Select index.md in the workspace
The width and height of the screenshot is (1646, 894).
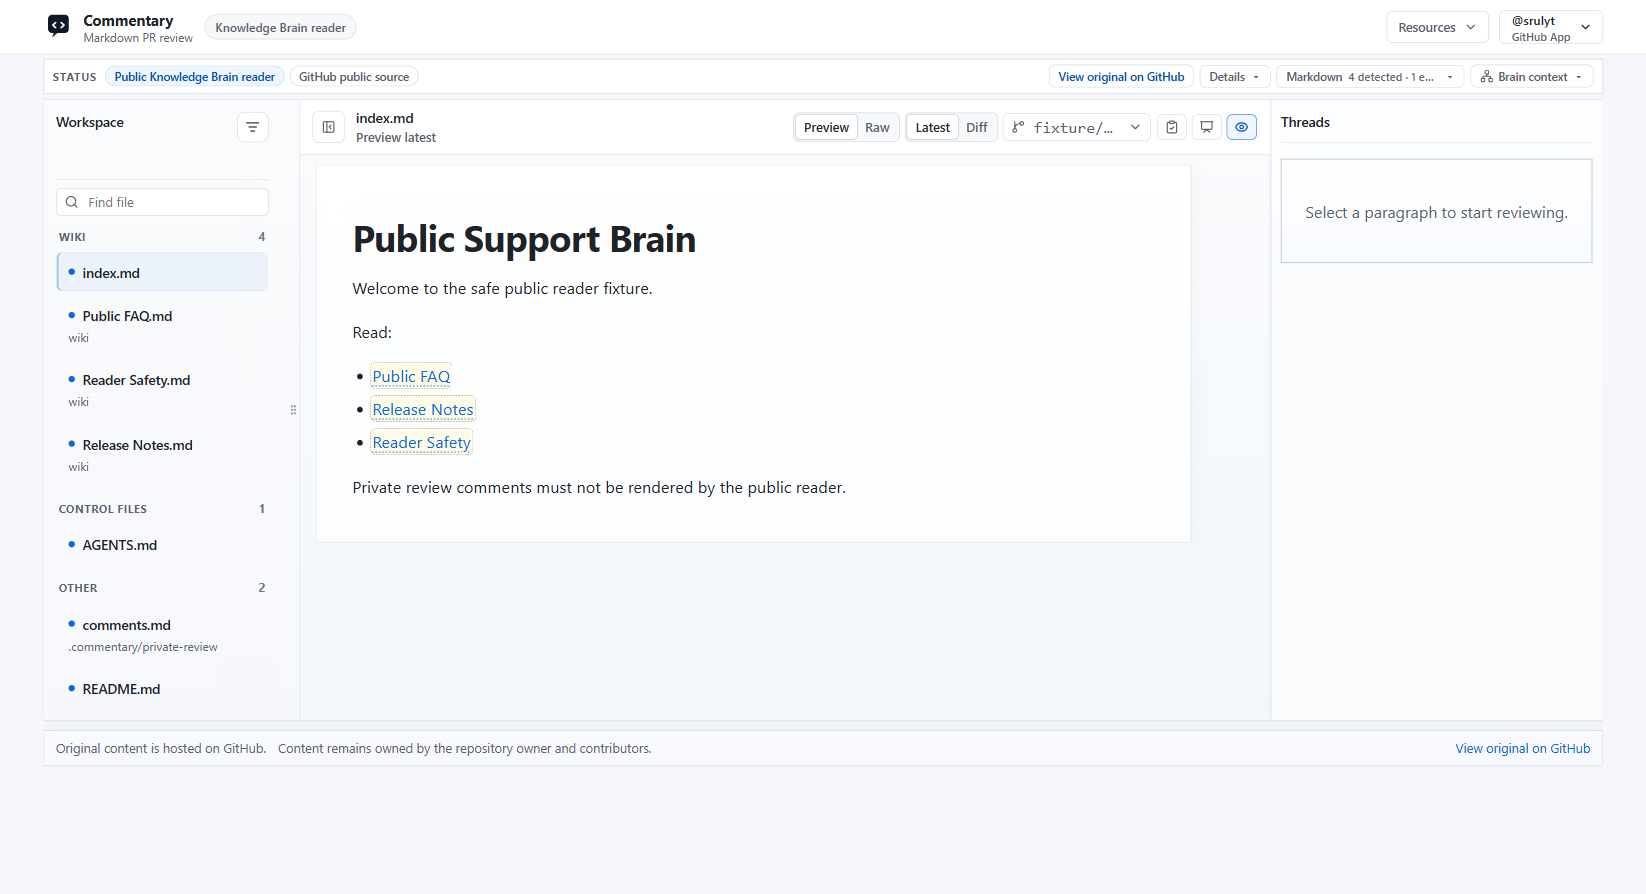162,272
